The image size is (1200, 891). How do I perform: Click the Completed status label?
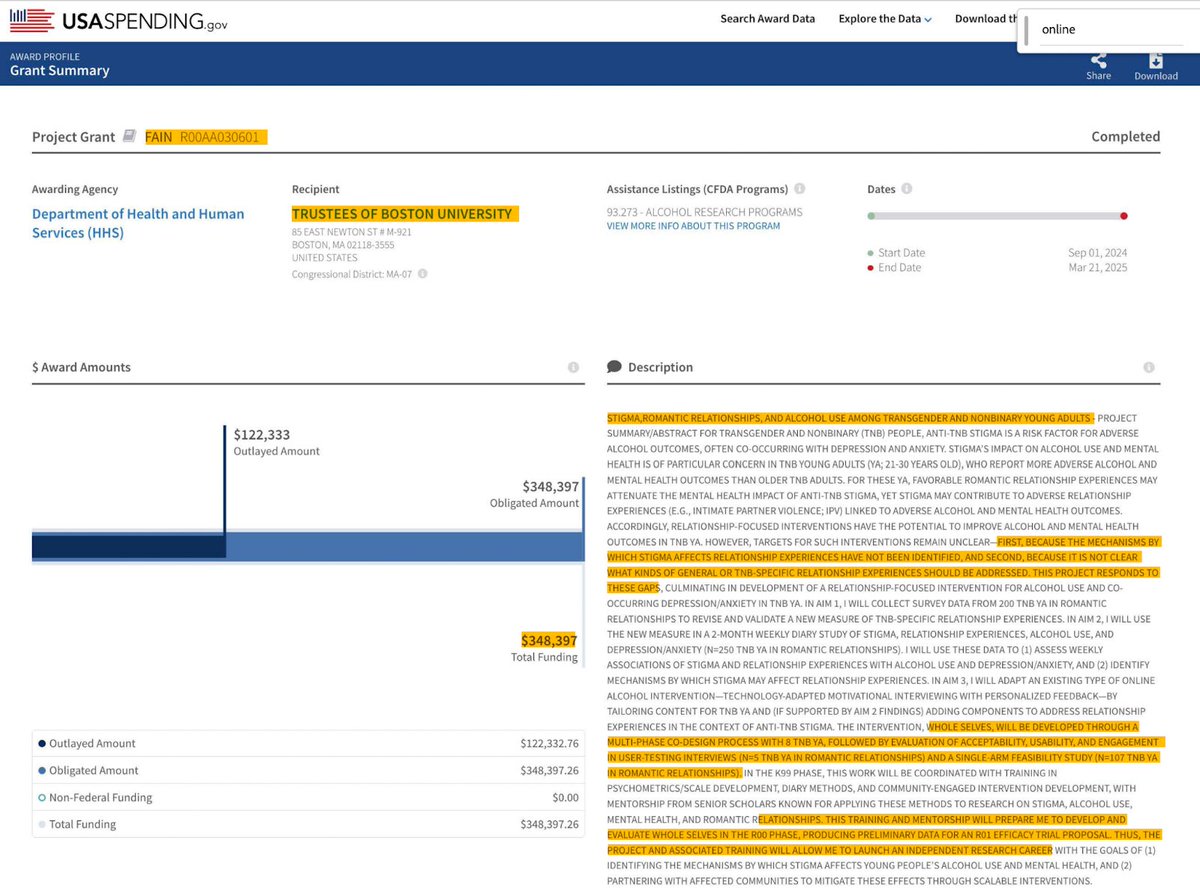tap(1126, 137)
